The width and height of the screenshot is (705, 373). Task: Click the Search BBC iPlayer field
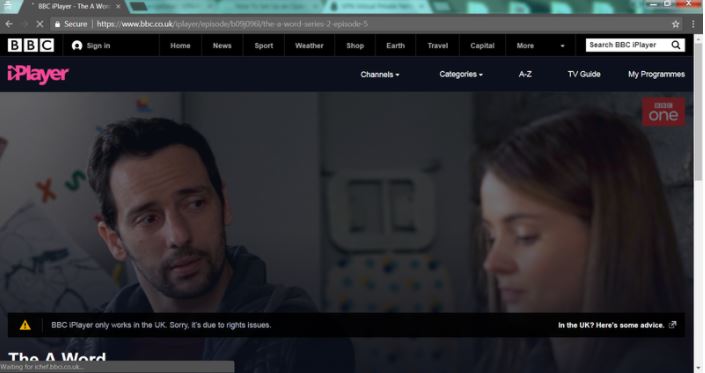627,45
